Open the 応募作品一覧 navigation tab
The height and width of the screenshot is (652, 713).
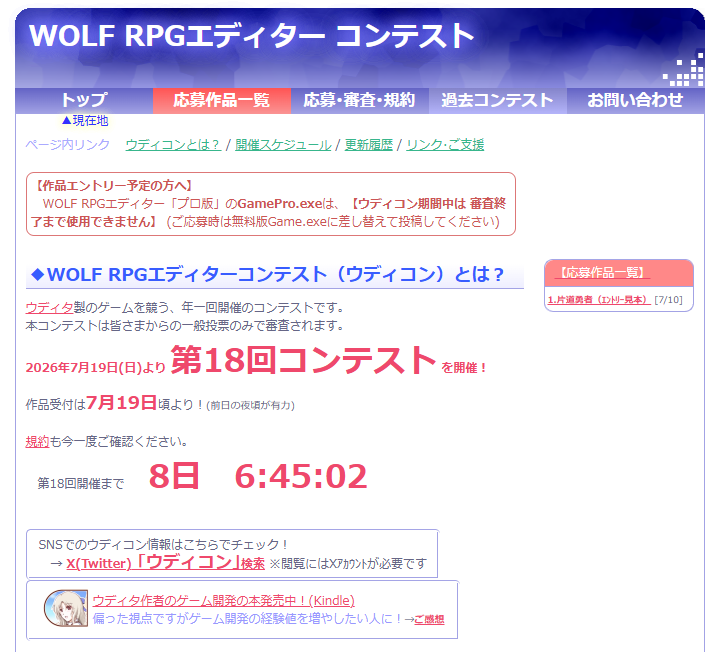point(222,100)
